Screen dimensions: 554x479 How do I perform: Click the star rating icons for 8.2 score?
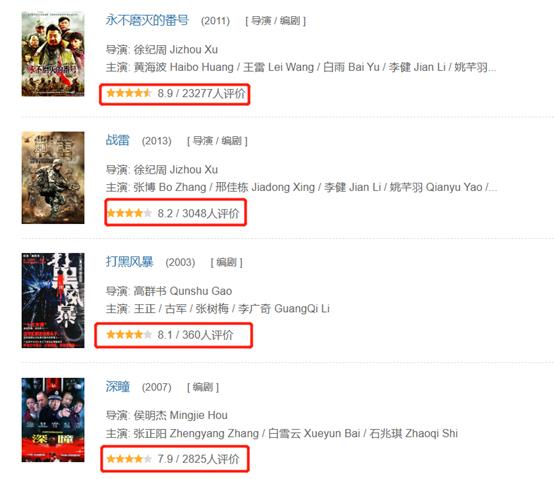[129, 213]
